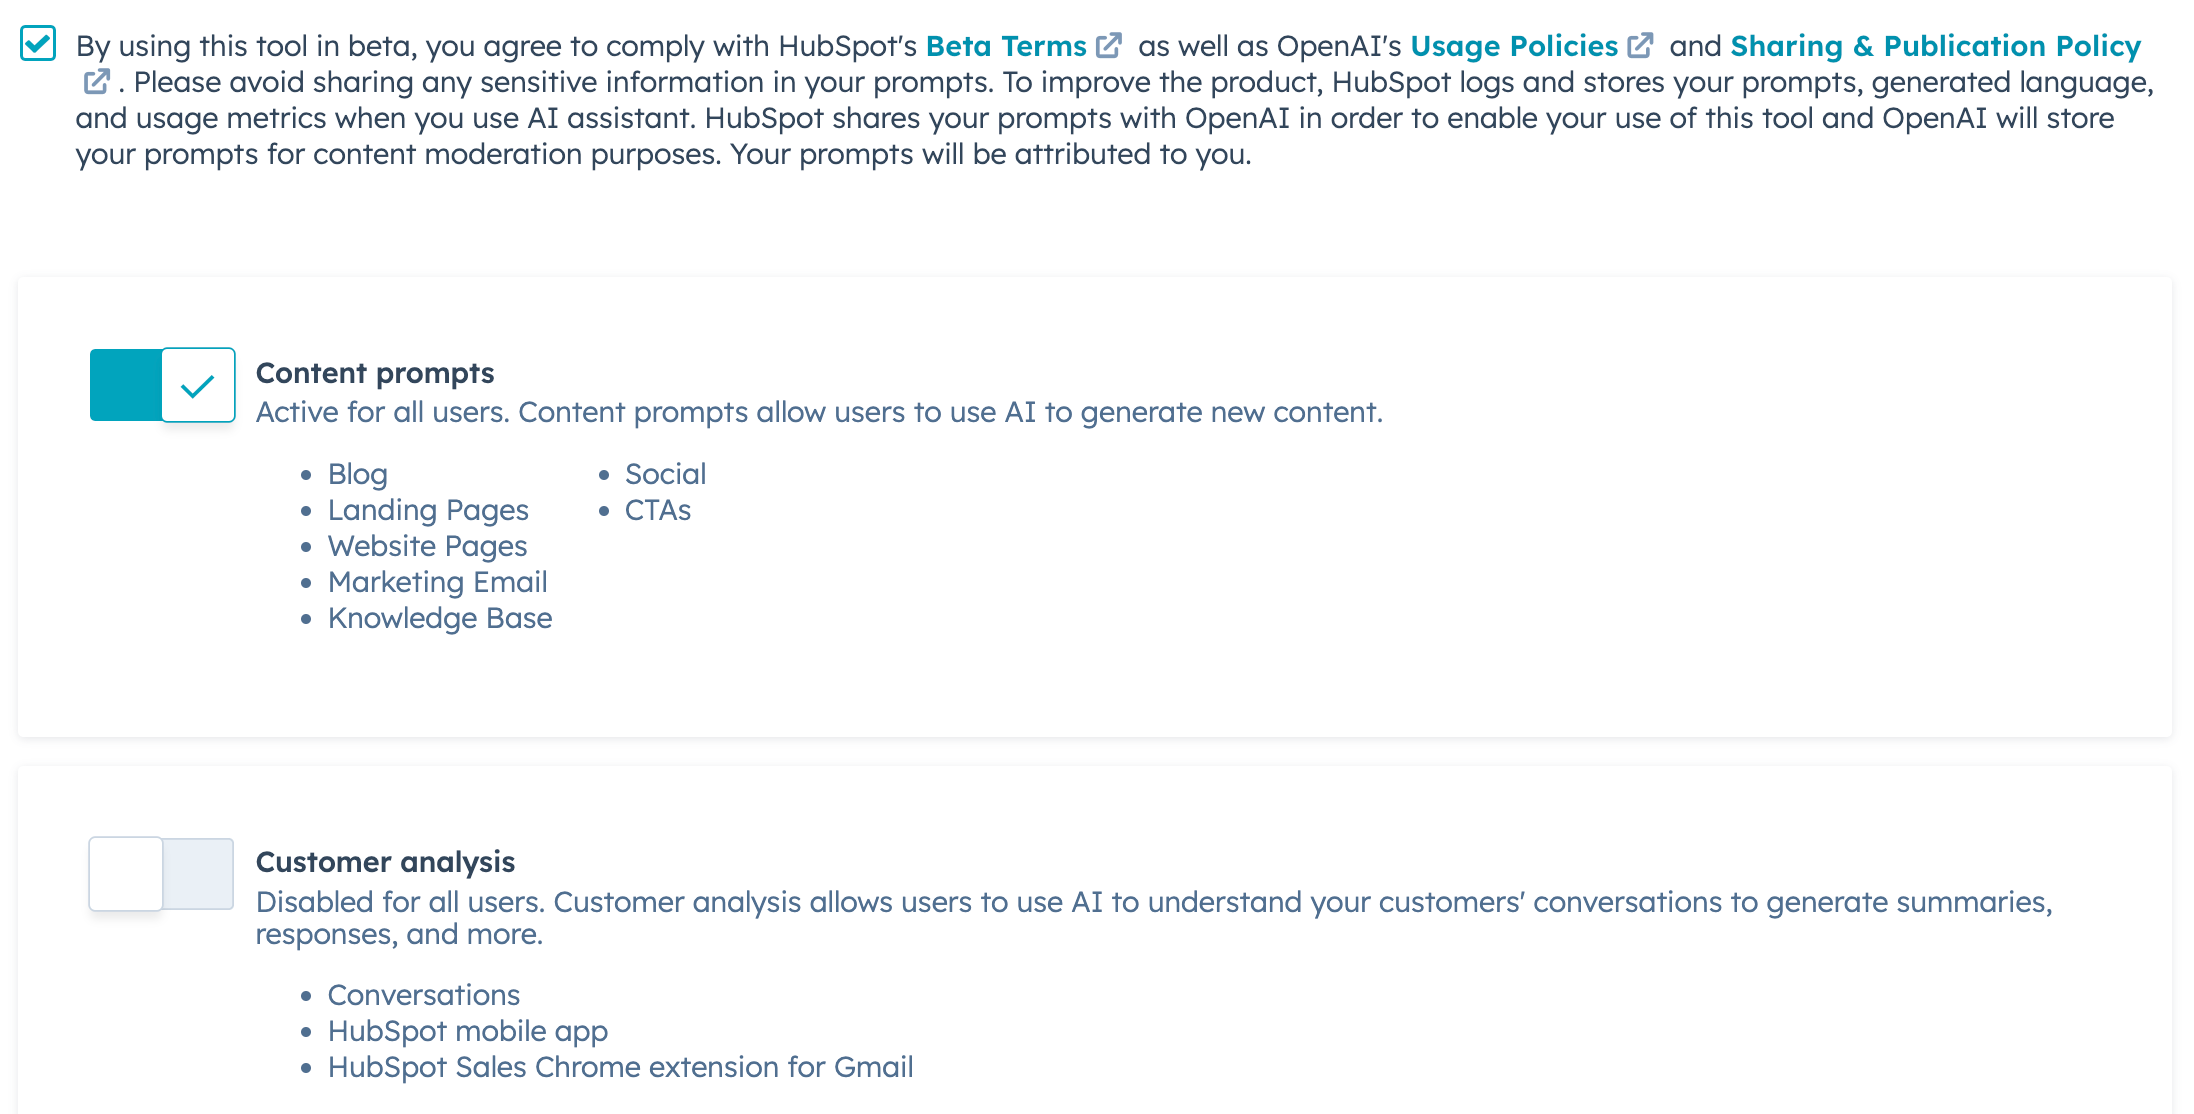Select the Blog list item under Content prompts
Viewport: 2194px width, 1114px height.
357,474
